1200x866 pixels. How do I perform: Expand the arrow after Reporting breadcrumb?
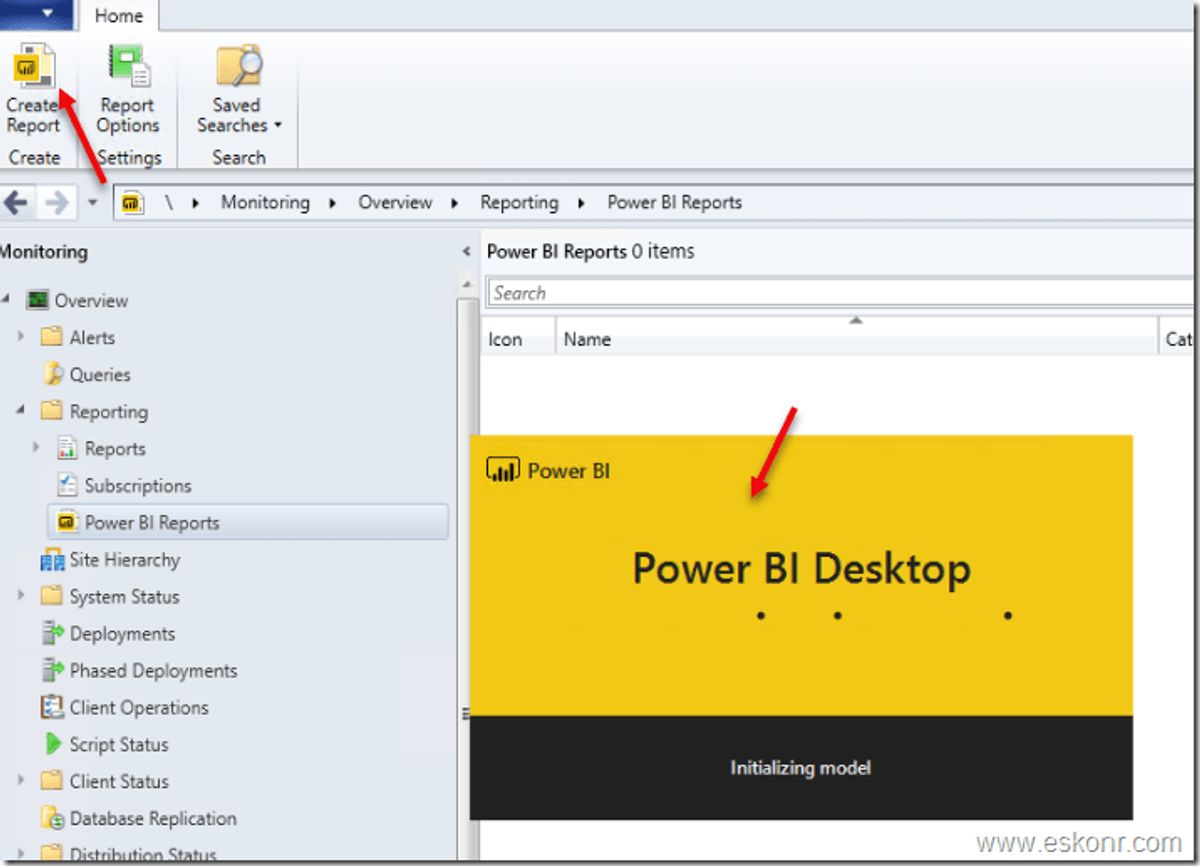581,203
